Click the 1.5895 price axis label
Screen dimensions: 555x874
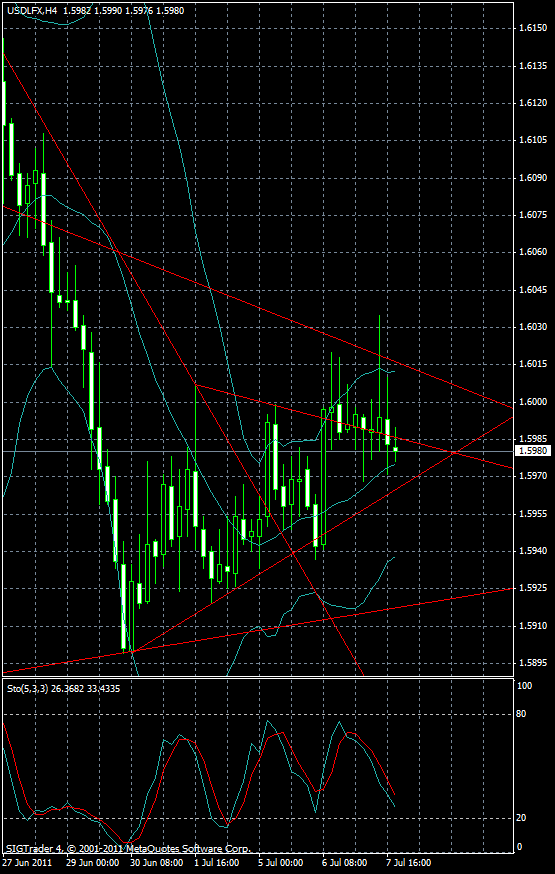pyautogui.click(x=531, y=663)
